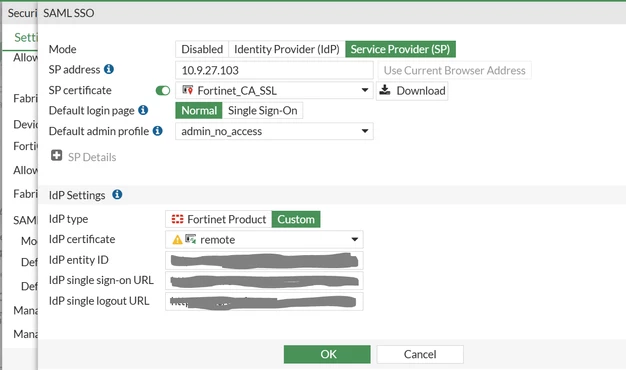Select Service Provider (SP) mode

[400, 49]
